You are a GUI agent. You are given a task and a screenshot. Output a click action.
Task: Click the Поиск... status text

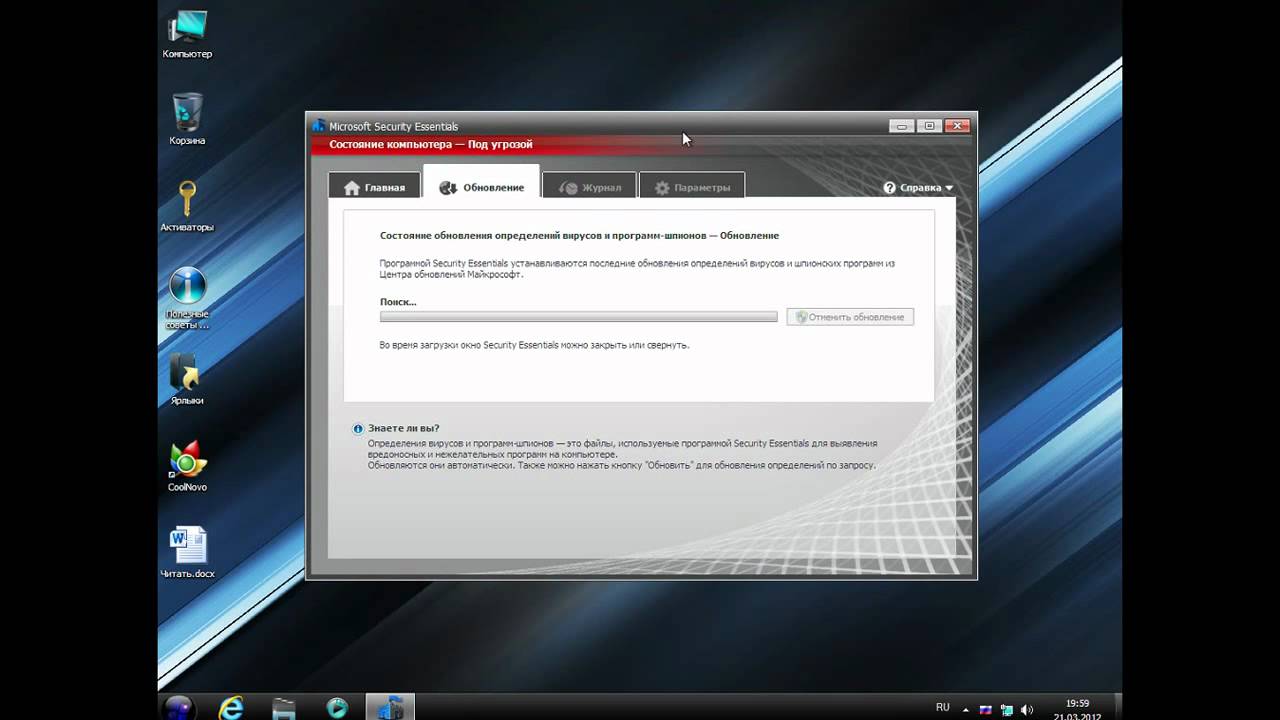tap(398, 302)
